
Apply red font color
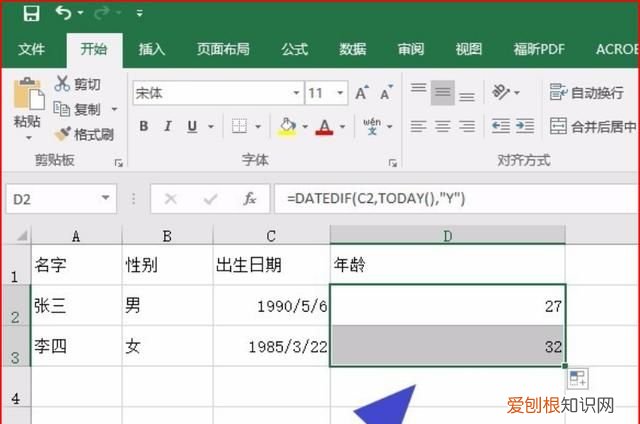(324, 127)
